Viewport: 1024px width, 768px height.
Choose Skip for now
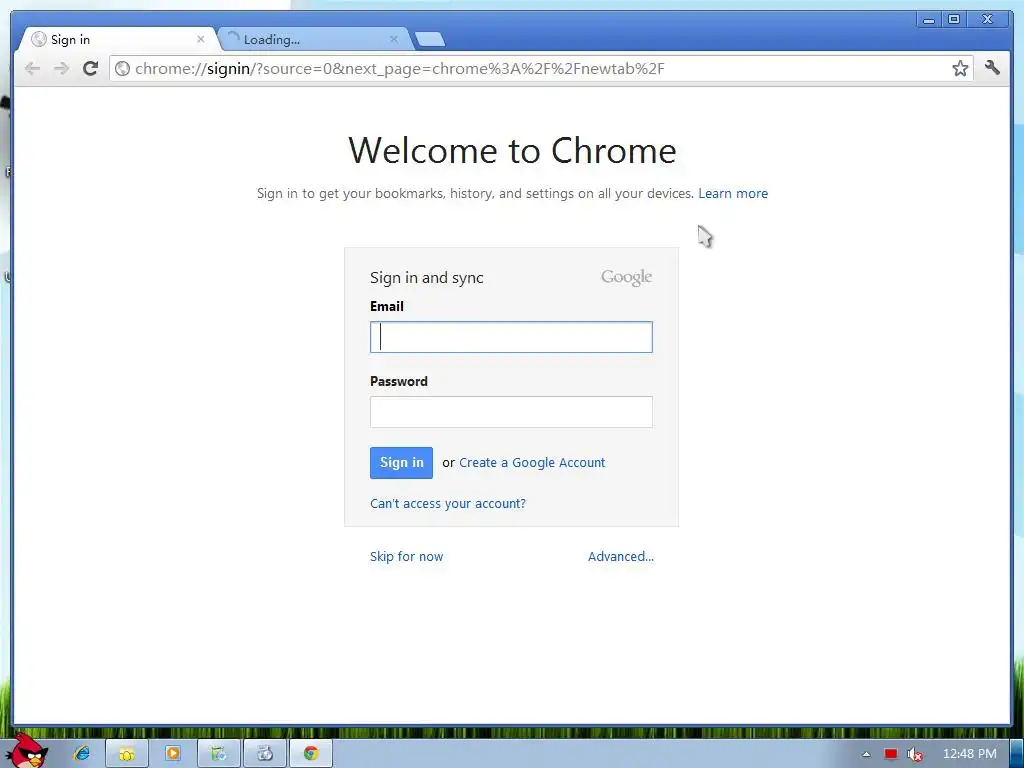[406, 556]
